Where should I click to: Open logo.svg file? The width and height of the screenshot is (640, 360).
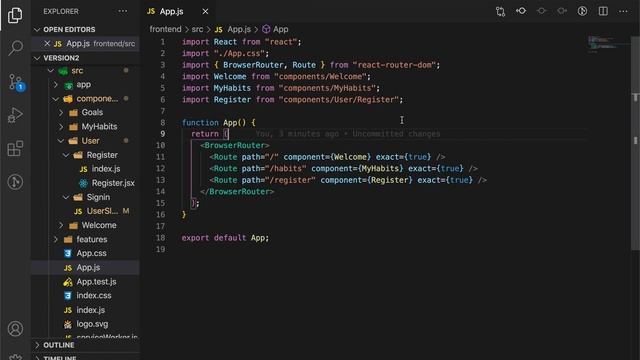pyautogui.click(x=92, y=324)
